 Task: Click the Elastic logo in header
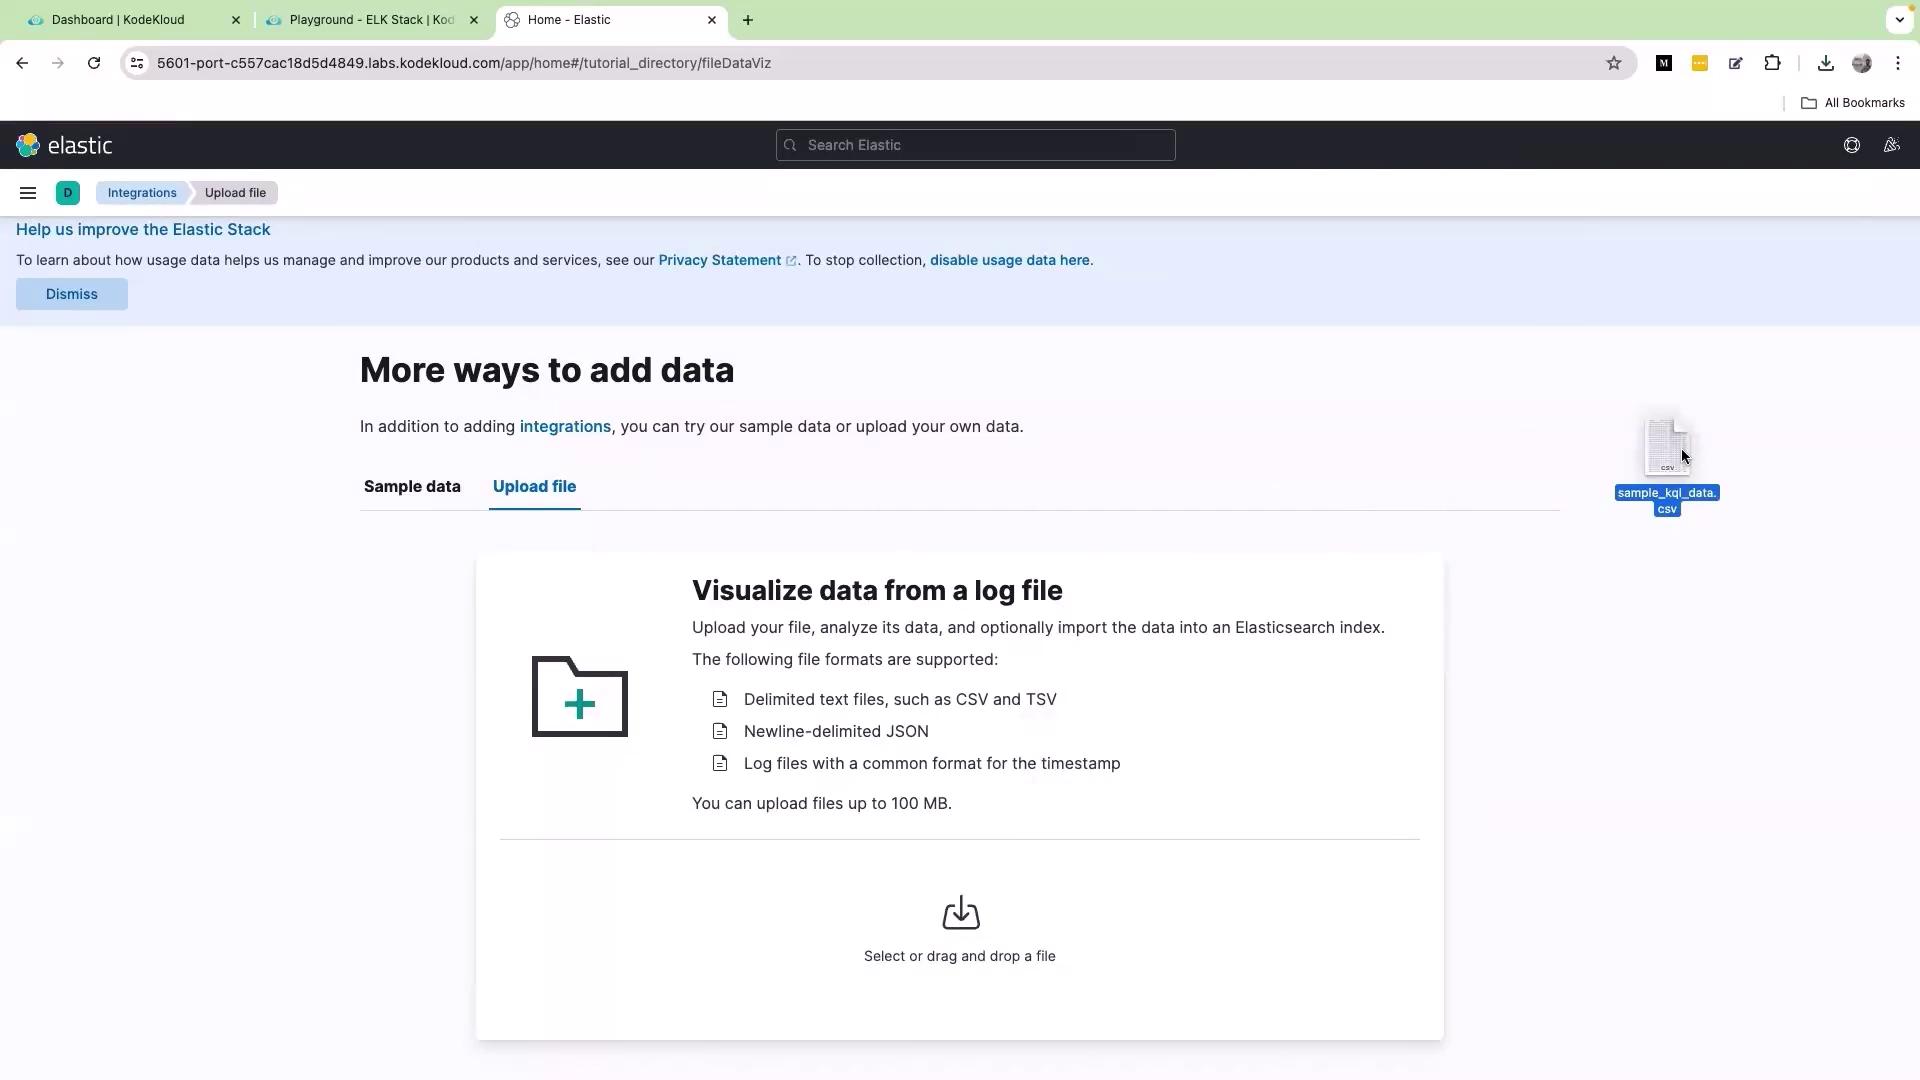tap(64, 145)
